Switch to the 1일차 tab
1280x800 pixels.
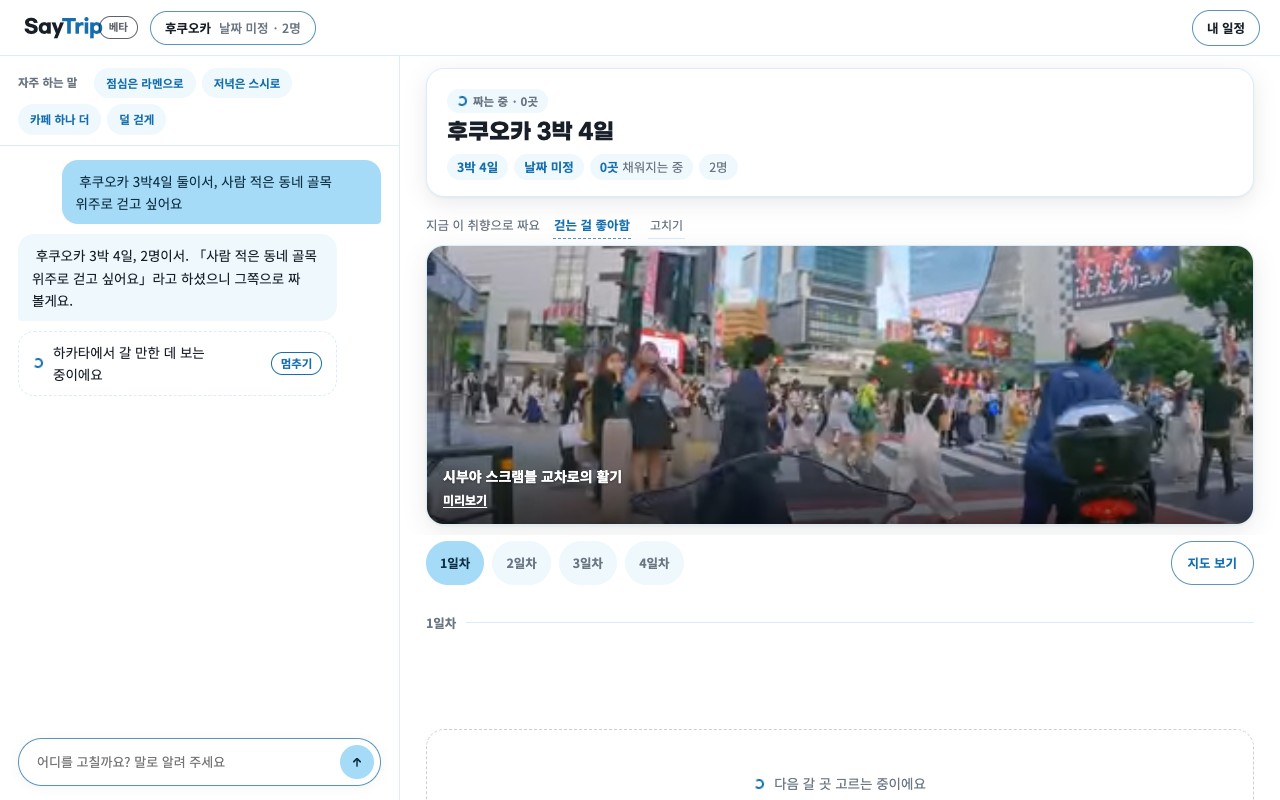click(455, 563)
